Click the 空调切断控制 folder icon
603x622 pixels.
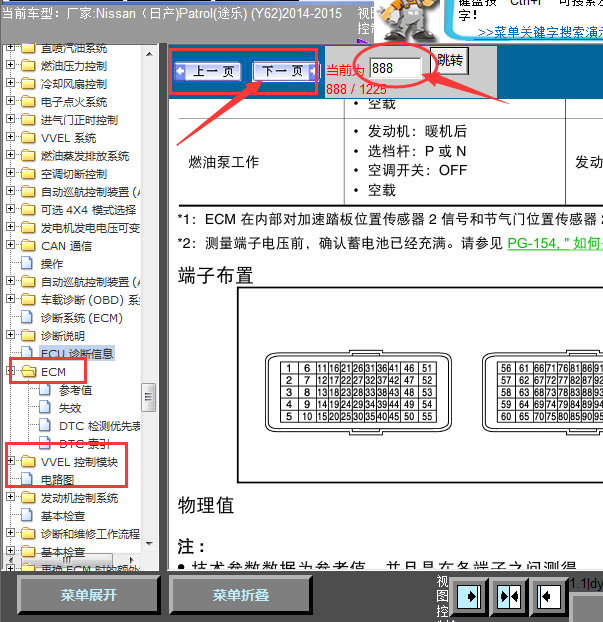point(28,173)
